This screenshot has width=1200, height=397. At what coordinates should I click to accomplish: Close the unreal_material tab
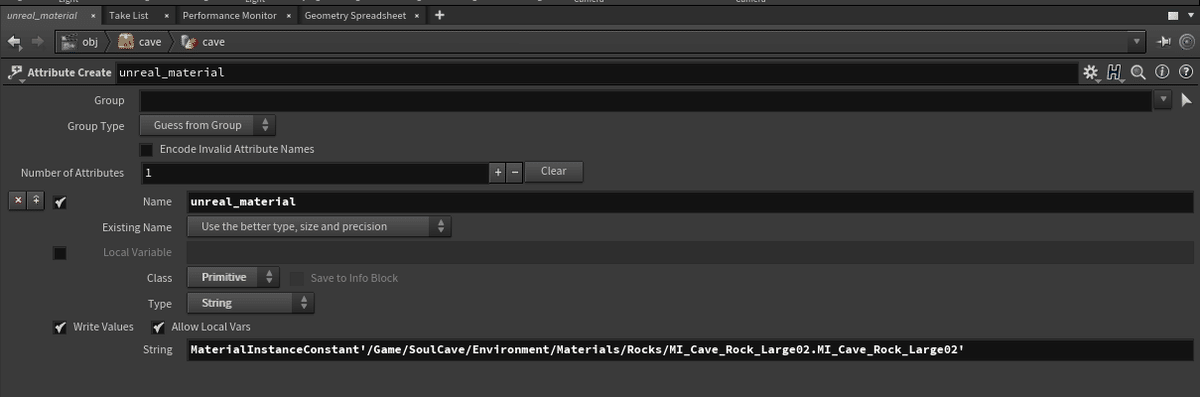(93, 16)
